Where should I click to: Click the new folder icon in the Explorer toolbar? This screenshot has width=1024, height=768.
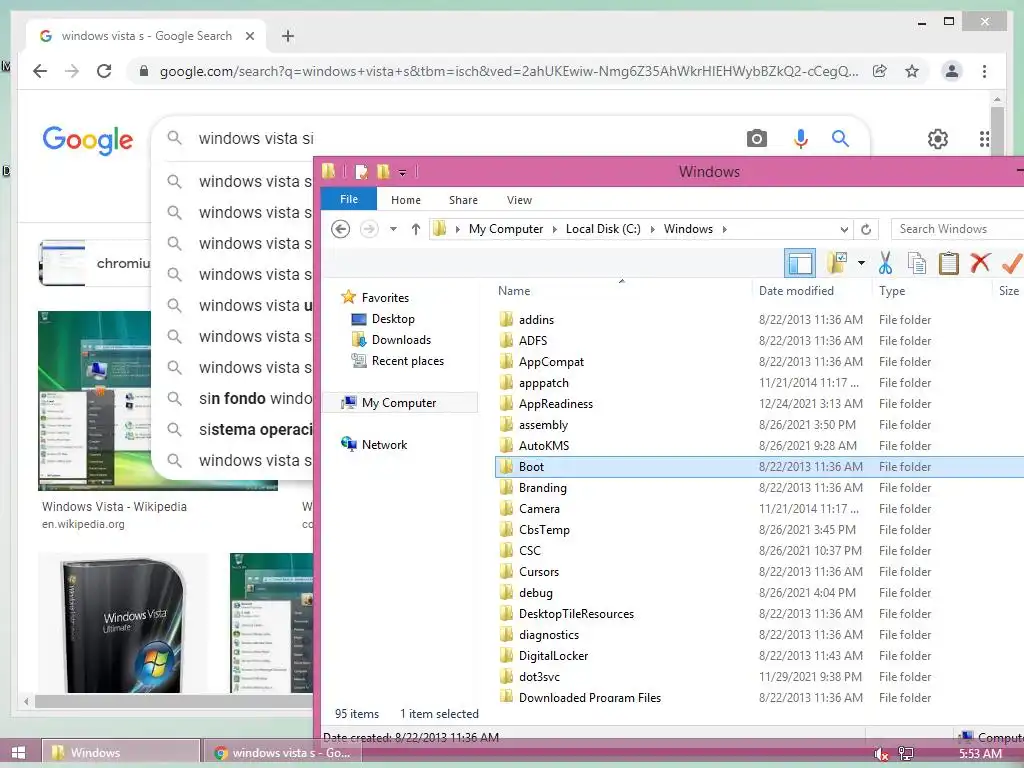[x=837, y=263]
